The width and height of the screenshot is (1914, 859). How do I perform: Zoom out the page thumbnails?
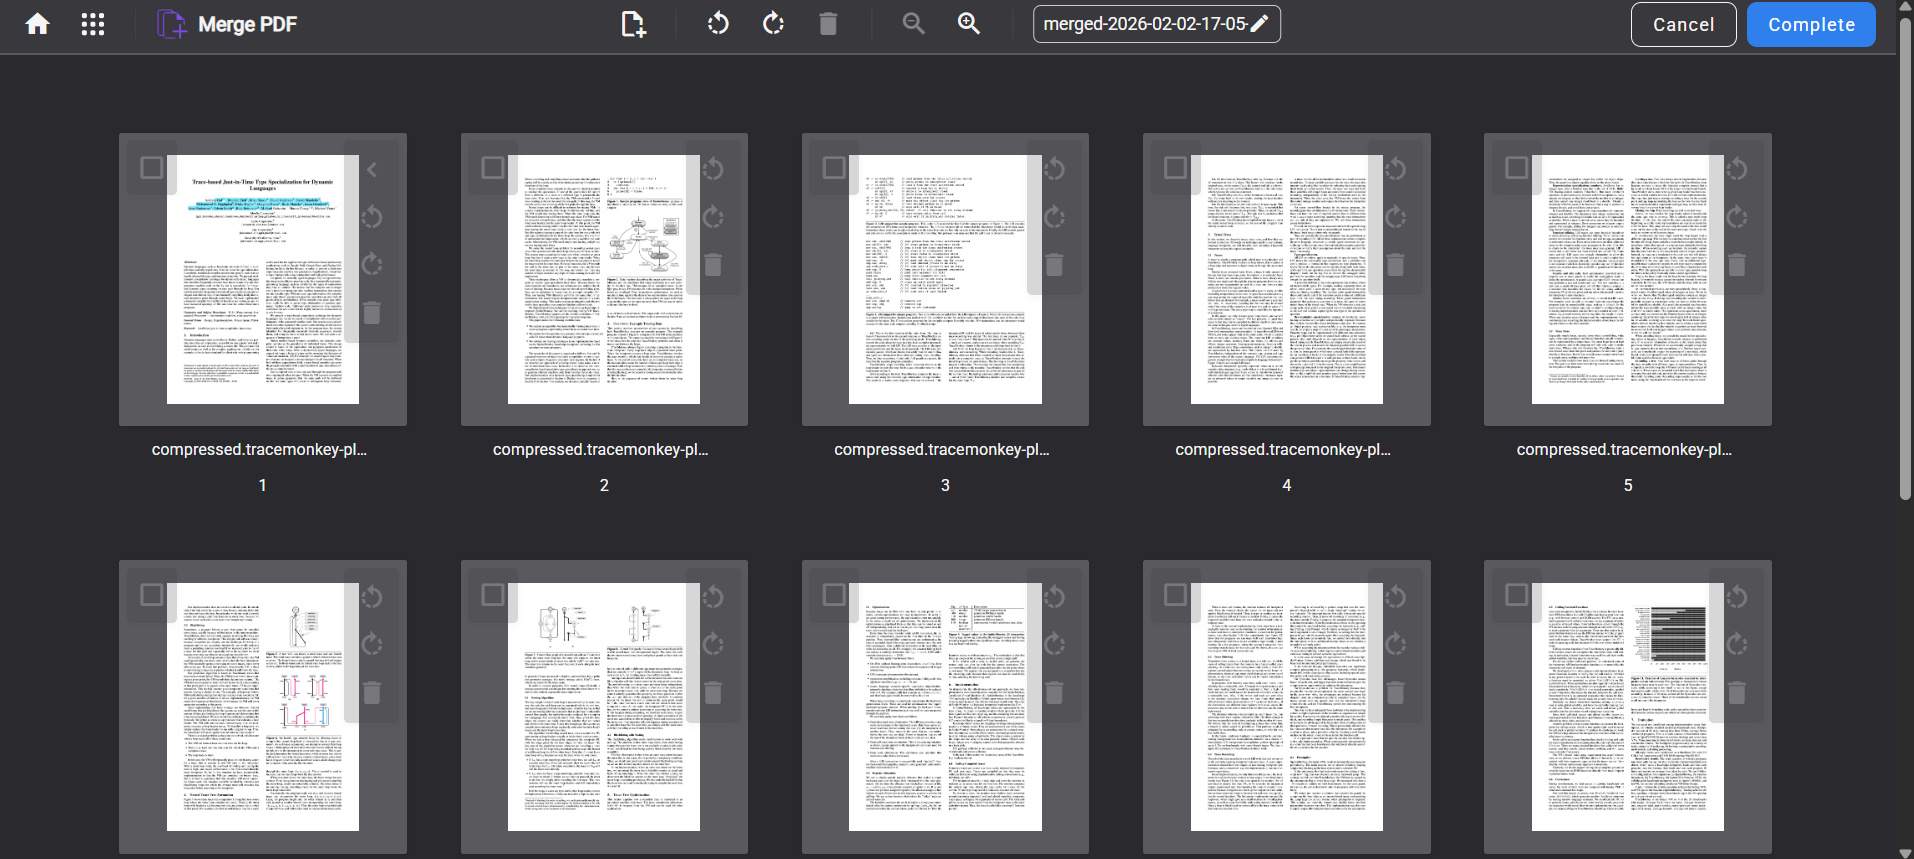tap(913, 23)
